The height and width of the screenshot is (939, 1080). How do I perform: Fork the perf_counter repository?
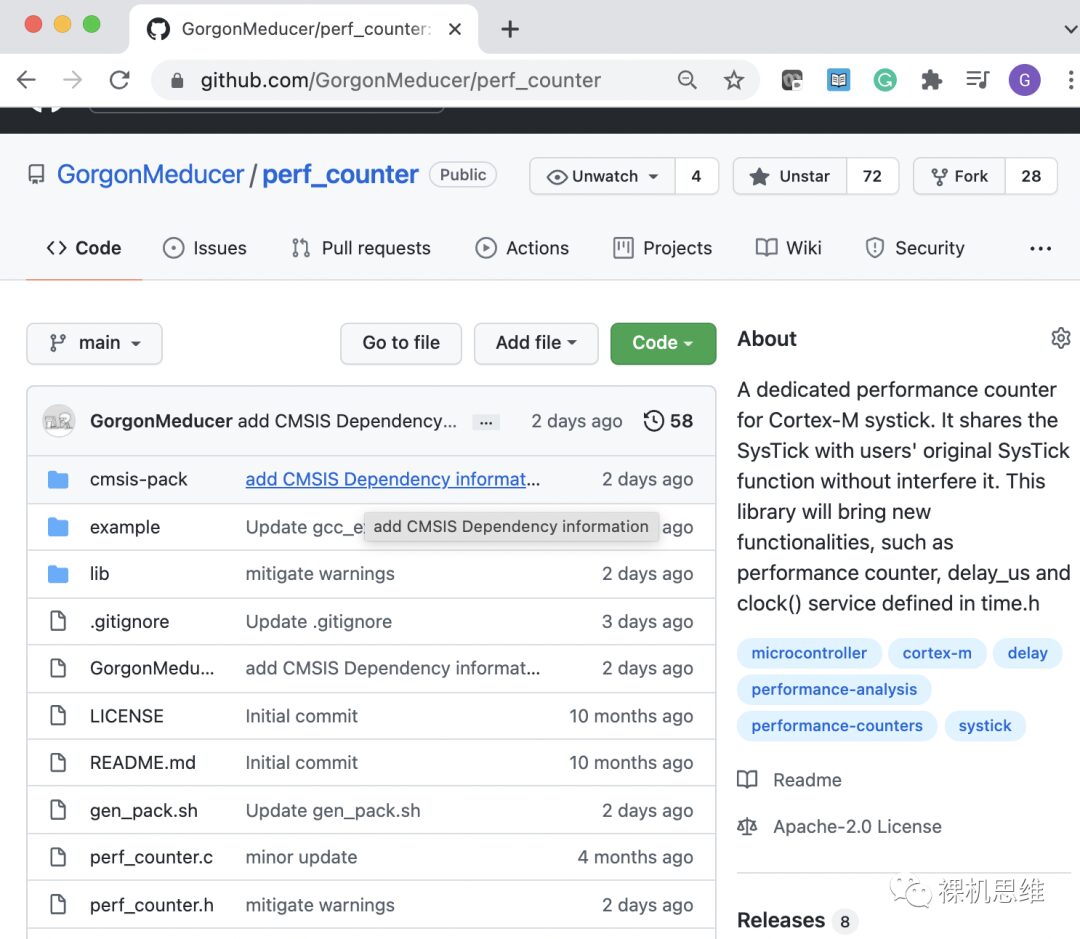[959, 176]
